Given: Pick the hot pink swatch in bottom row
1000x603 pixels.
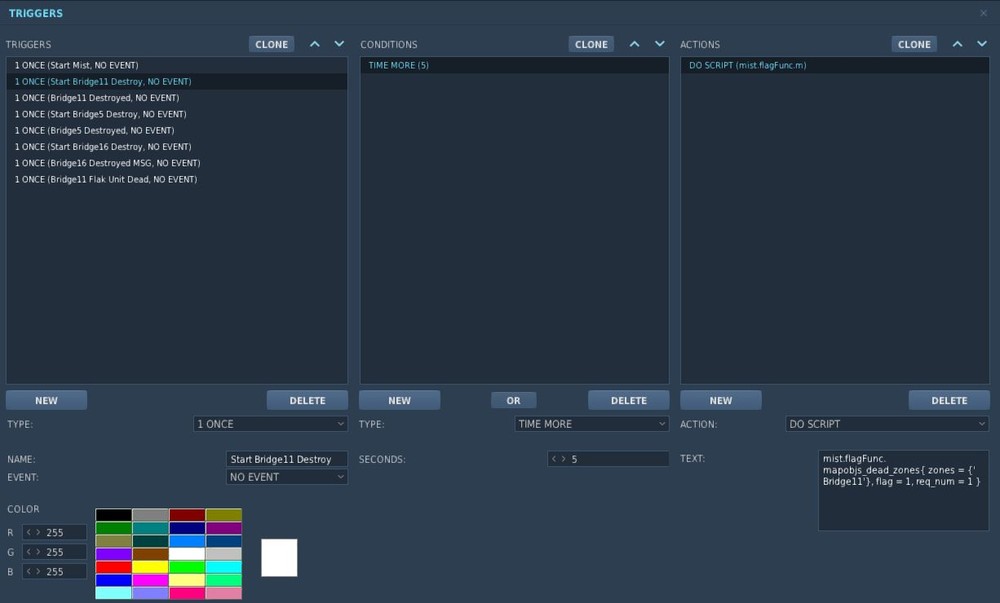Looking at the screenshot, I should click(187, 593).
